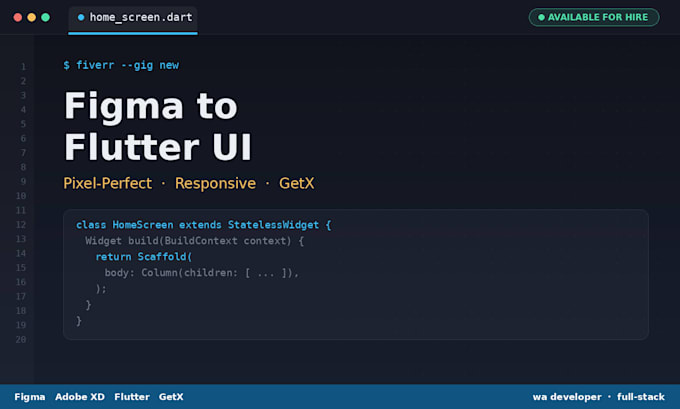Click line number 20 in the gutter
This screenshot has height=409, width=680.
pos(21,340)
